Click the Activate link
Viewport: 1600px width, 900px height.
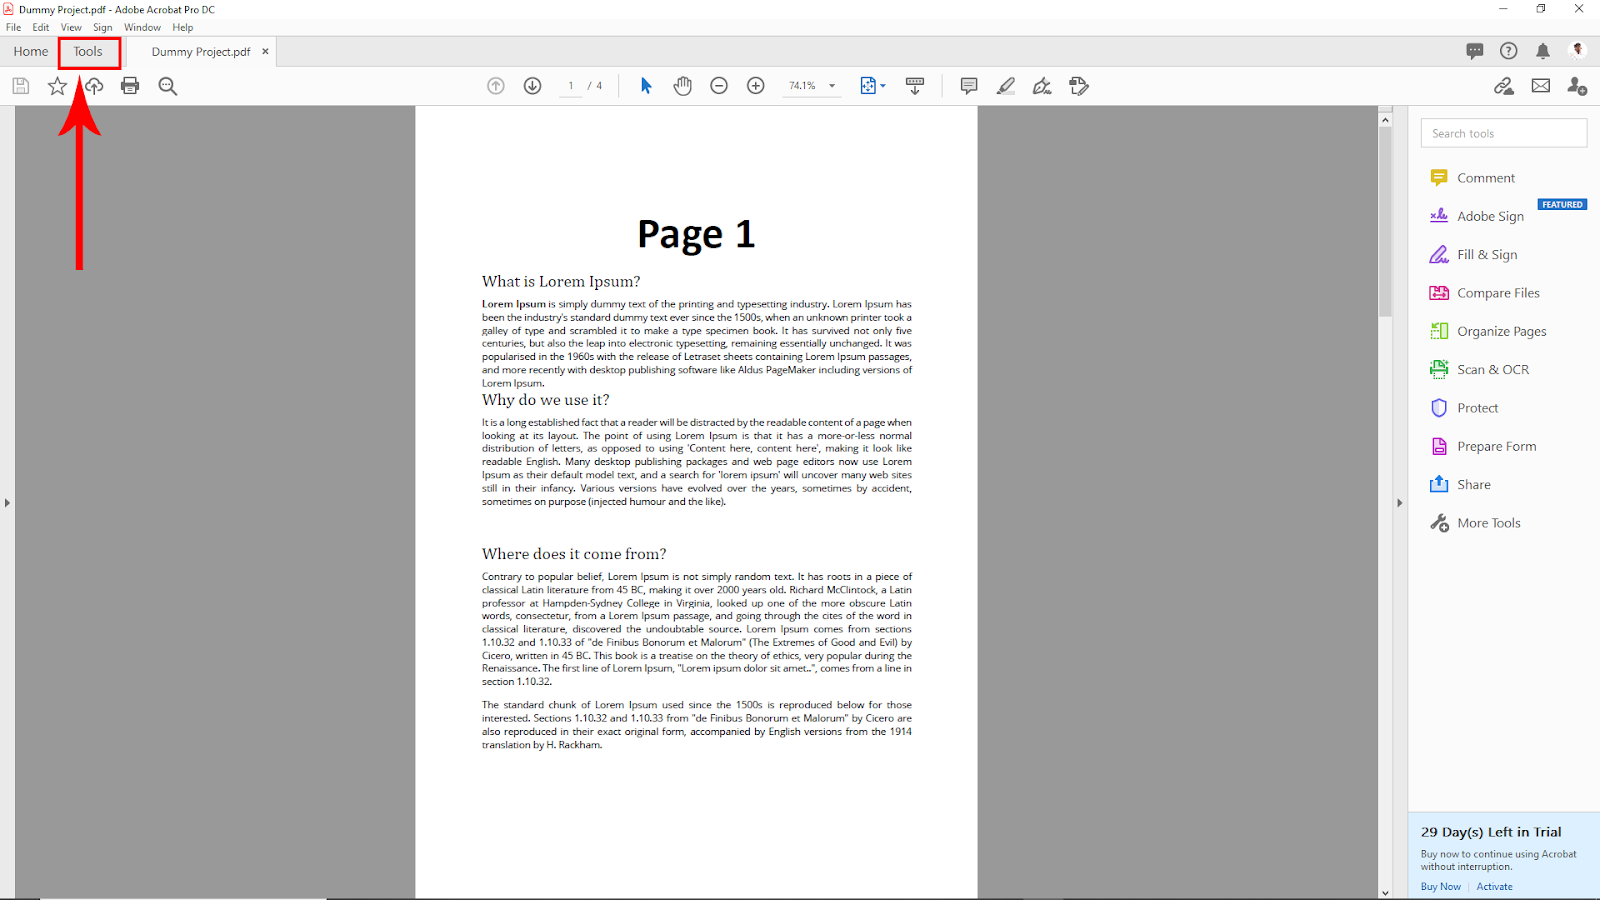(1495, 887)
